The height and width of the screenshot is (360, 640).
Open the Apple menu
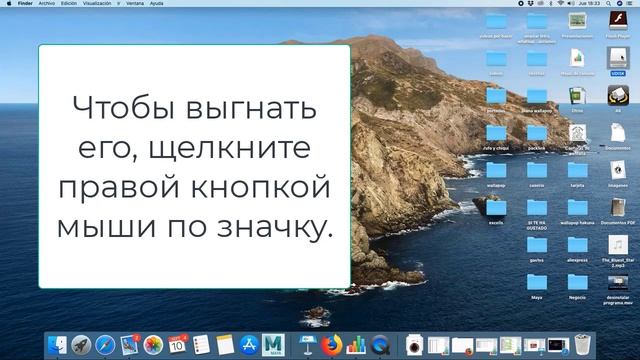[9, 3]
